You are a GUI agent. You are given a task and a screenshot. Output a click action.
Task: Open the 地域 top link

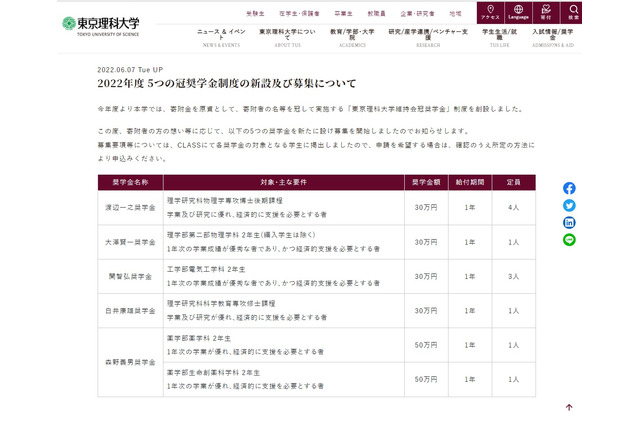[455, 13]
